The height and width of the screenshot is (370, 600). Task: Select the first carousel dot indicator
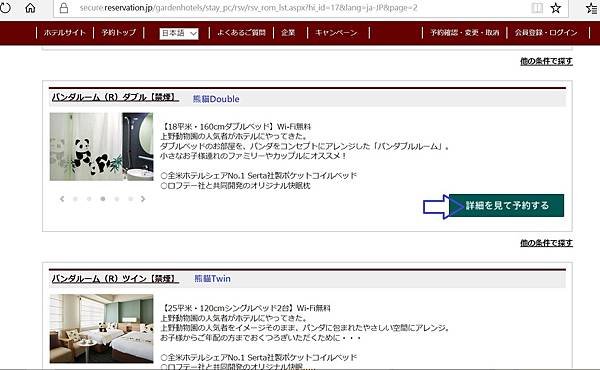[x=75, y=199]
